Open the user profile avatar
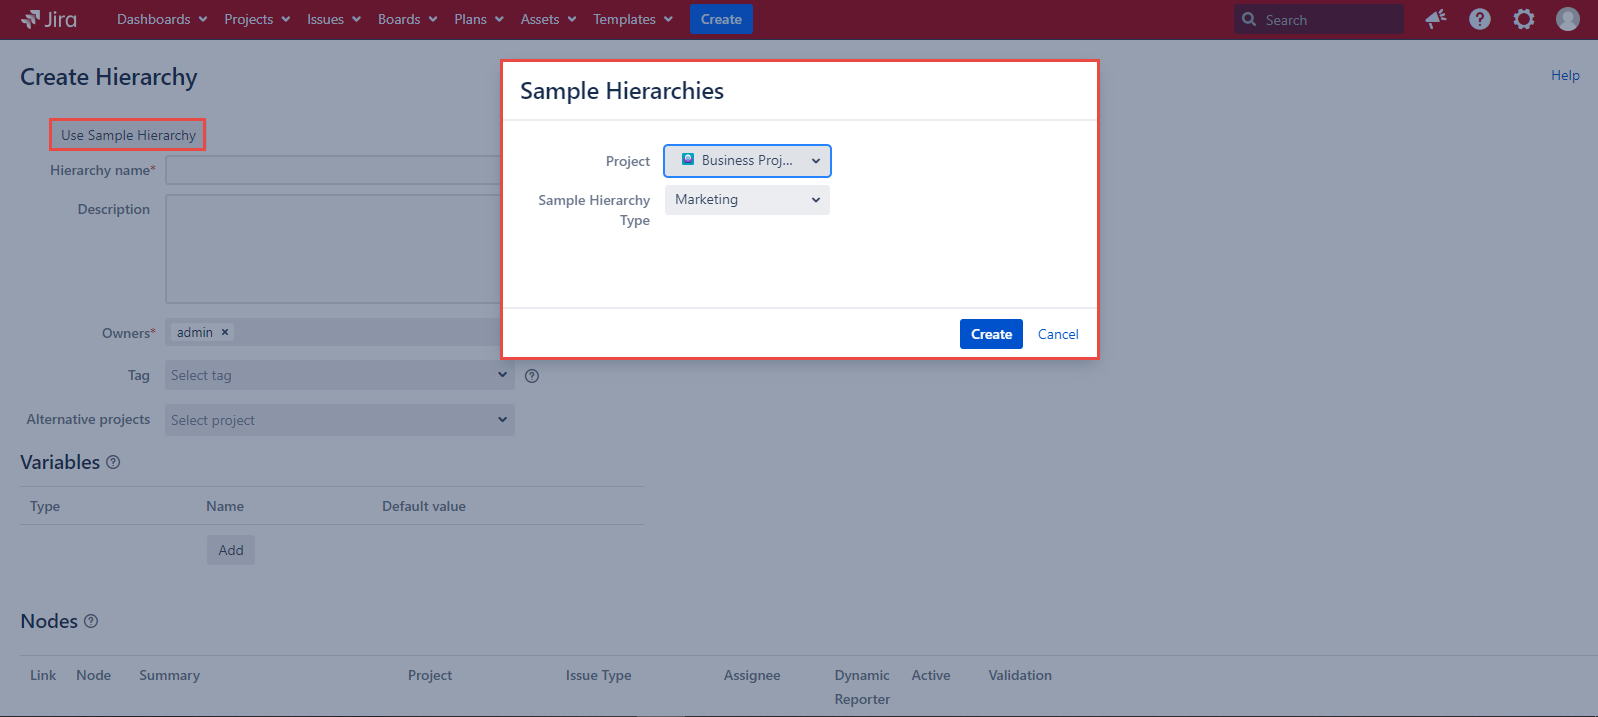Image resolution: width=1598 pixels, height=717 pixels. pos(1568,19)
